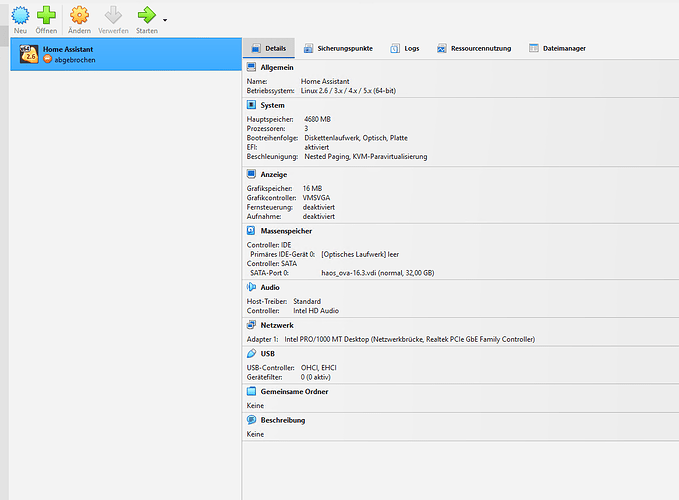Click the abgebrochen status icon

coord(48,59)
